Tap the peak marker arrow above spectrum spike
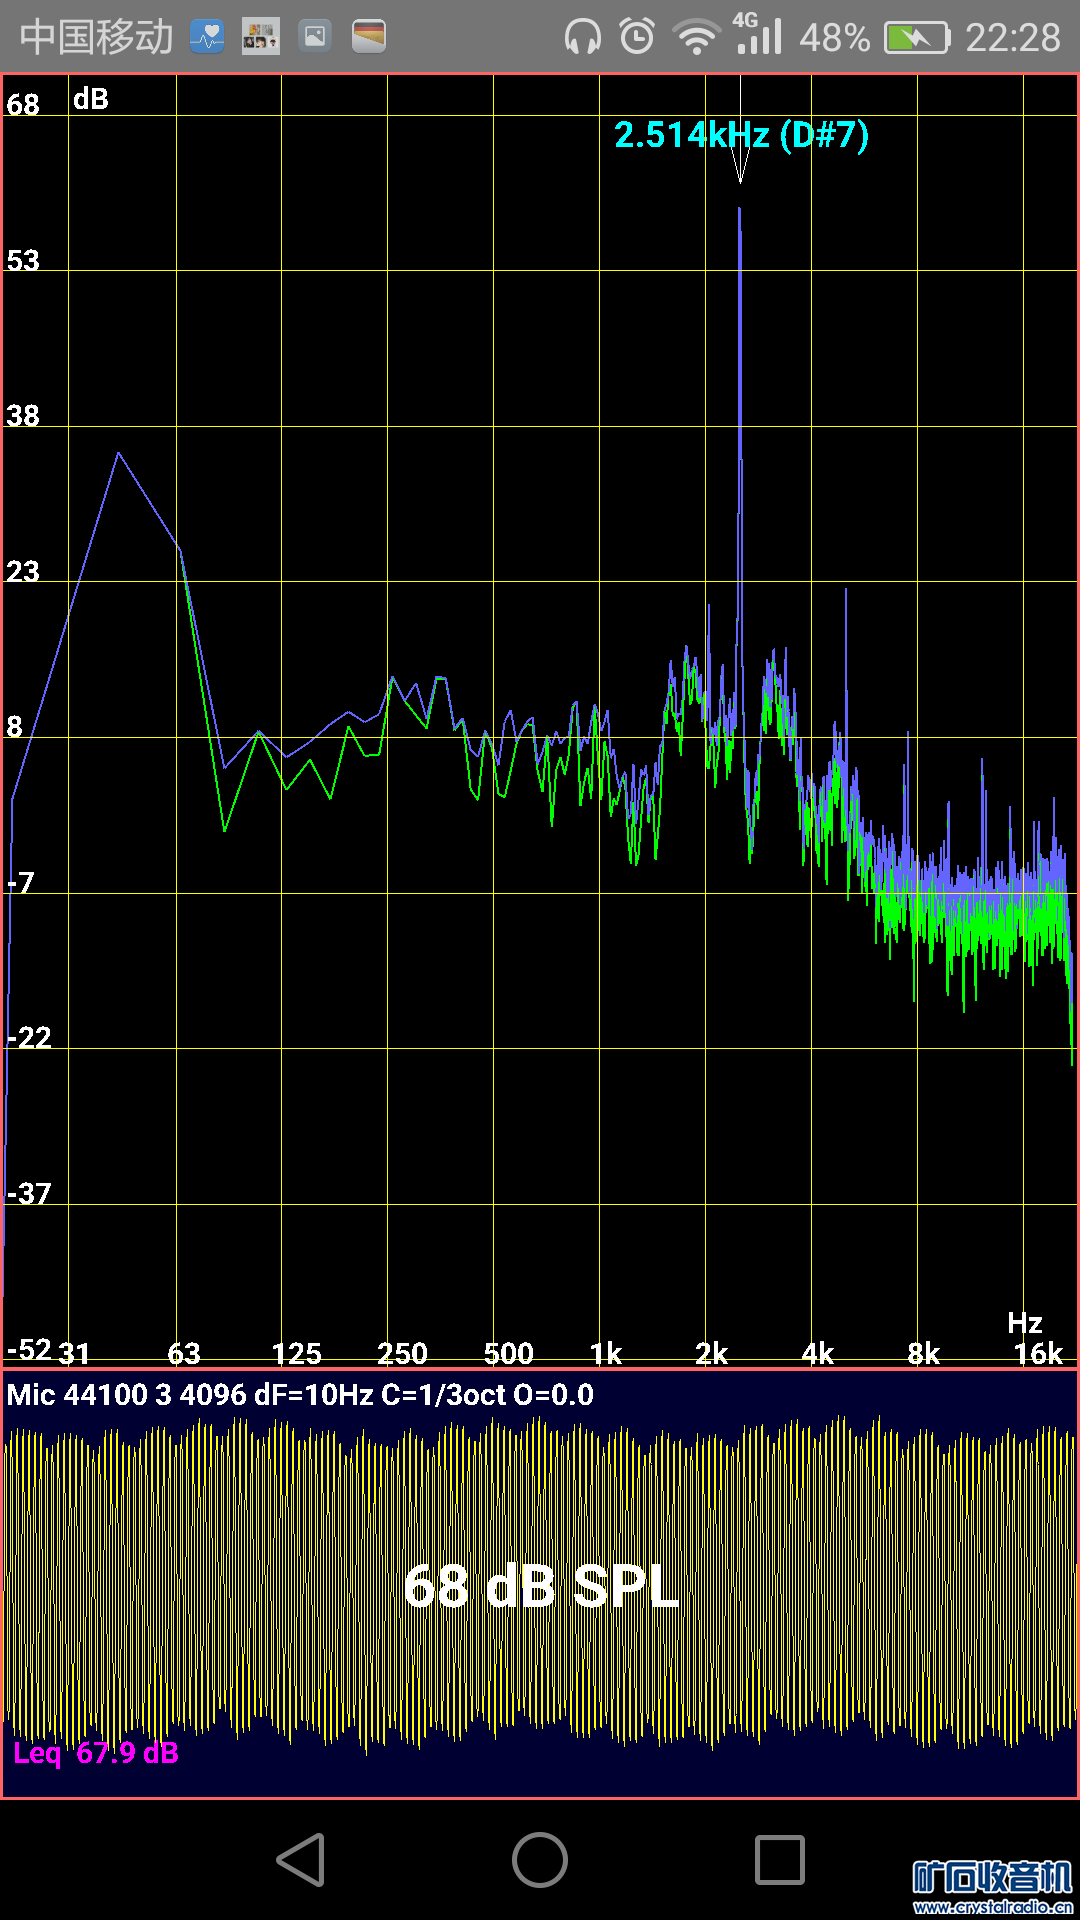Screen dimensions: 1080x1920 click(740, 166)
